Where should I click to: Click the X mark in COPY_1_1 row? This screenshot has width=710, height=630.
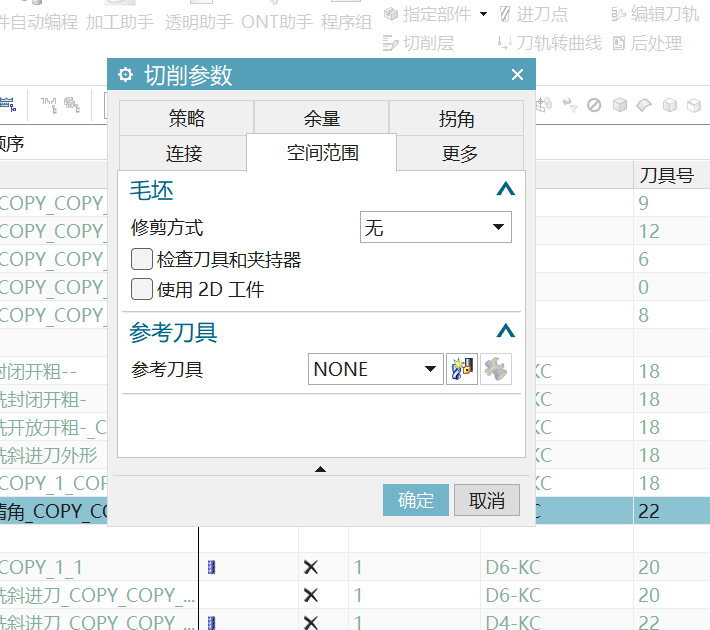coord(311,567)
